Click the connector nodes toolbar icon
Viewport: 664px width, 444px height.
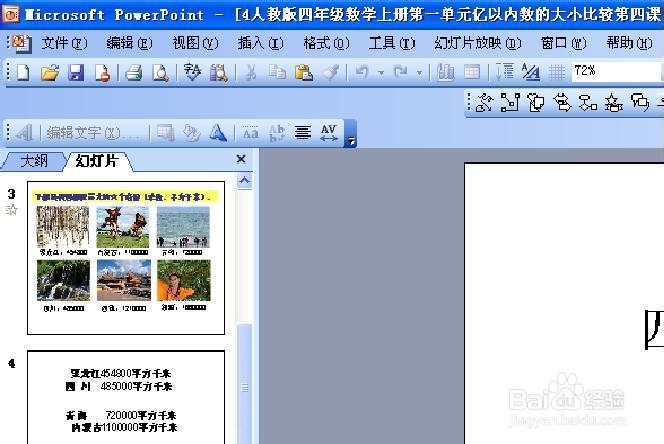click(510, 103)
